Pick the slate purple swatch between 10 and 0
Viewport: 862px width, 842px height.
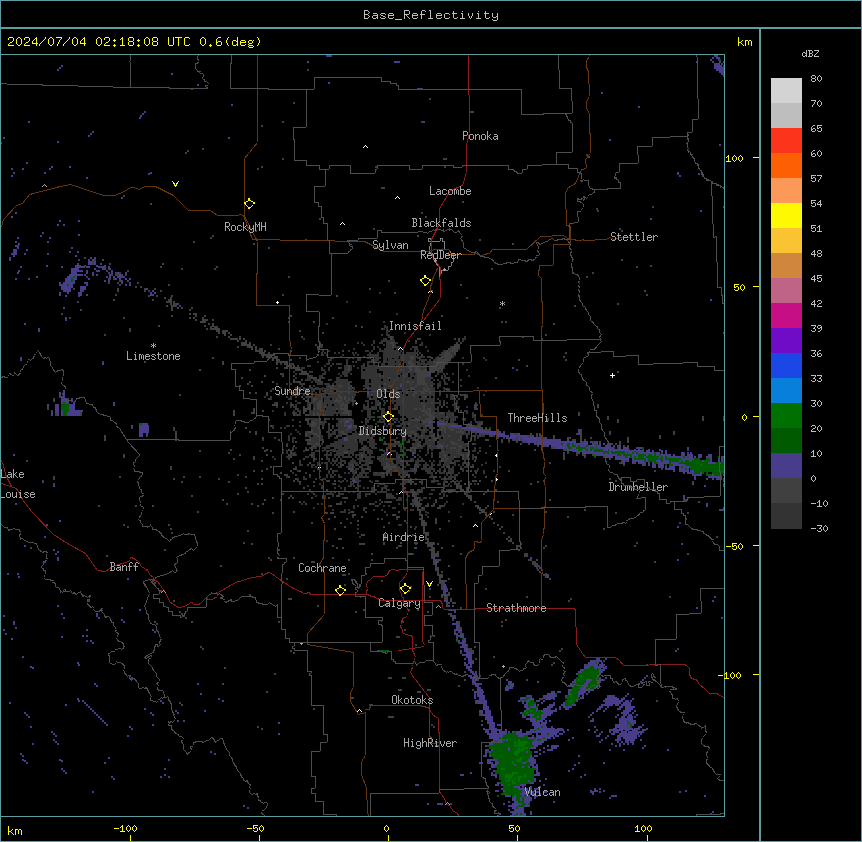786,466
